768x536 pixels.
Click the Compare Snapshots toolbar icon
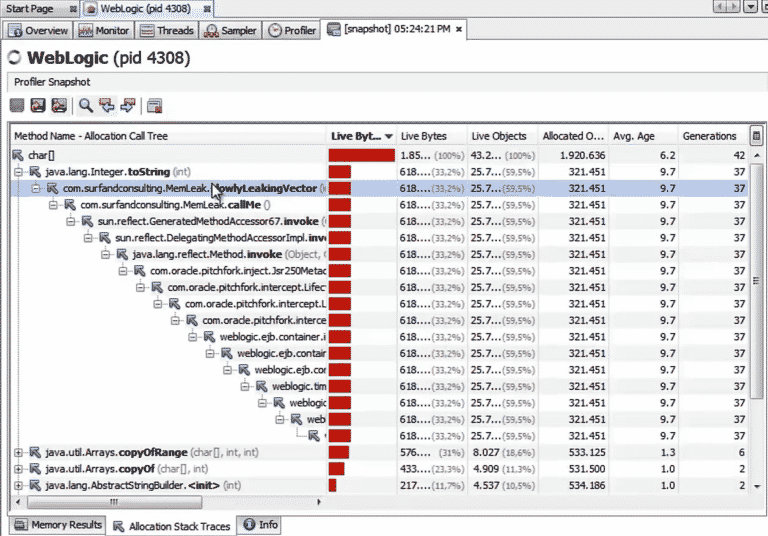154,105
